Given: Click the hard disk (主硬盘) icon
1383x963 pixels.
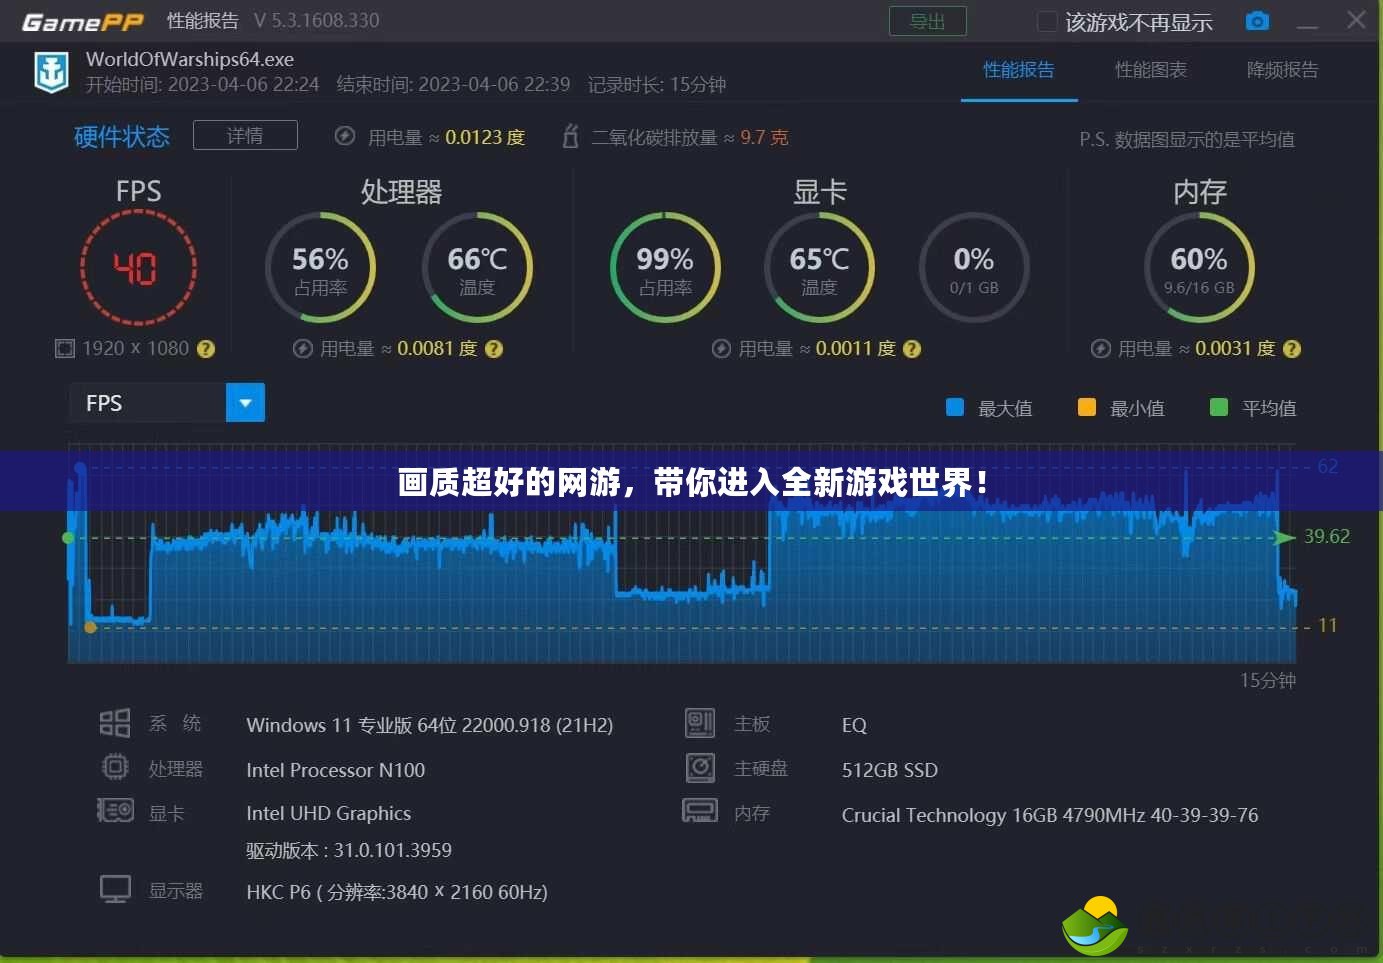Looking at the screenshot, I should click(700, 767).
